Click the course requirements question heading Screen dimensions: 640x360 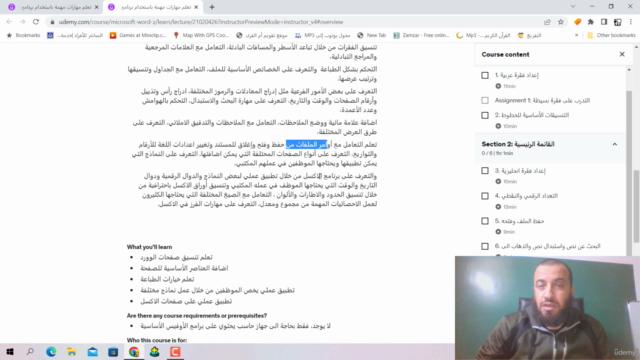197,316
